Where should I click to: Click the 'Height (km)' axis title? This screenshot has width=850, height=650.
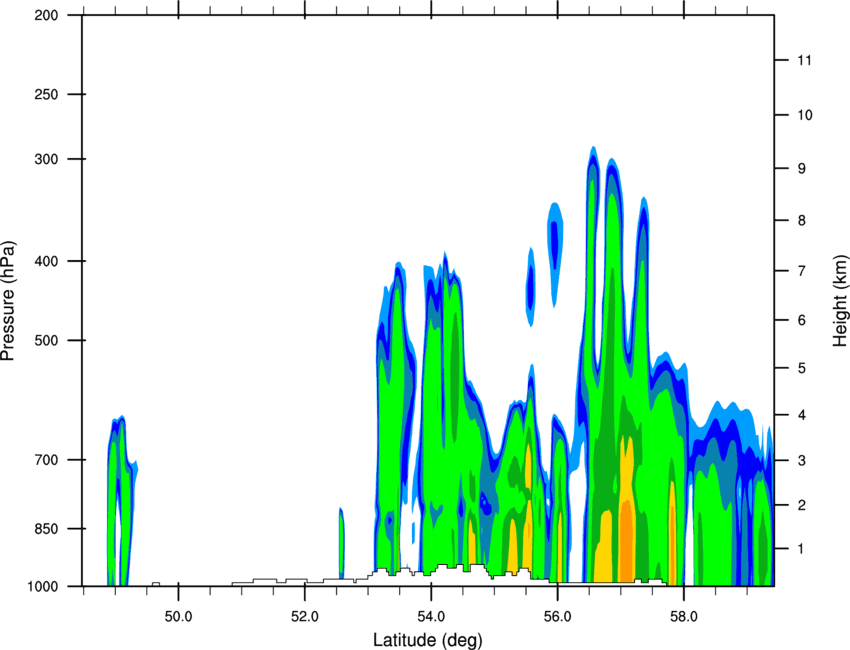pyautogui.click(x=840, y=300)
